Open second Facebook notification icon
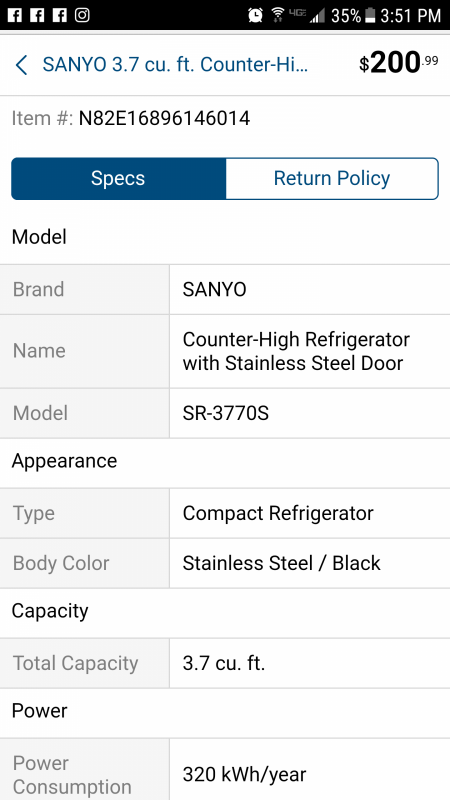This screenshot has height=800, width=450. (x=37, y=15)
